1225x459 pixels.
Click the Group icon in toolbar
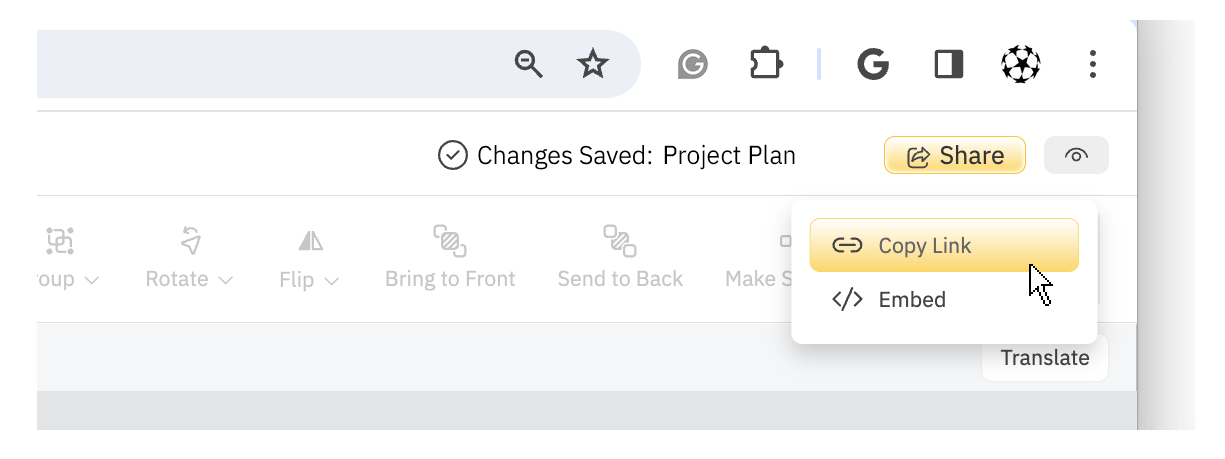[x=60, y=241]
